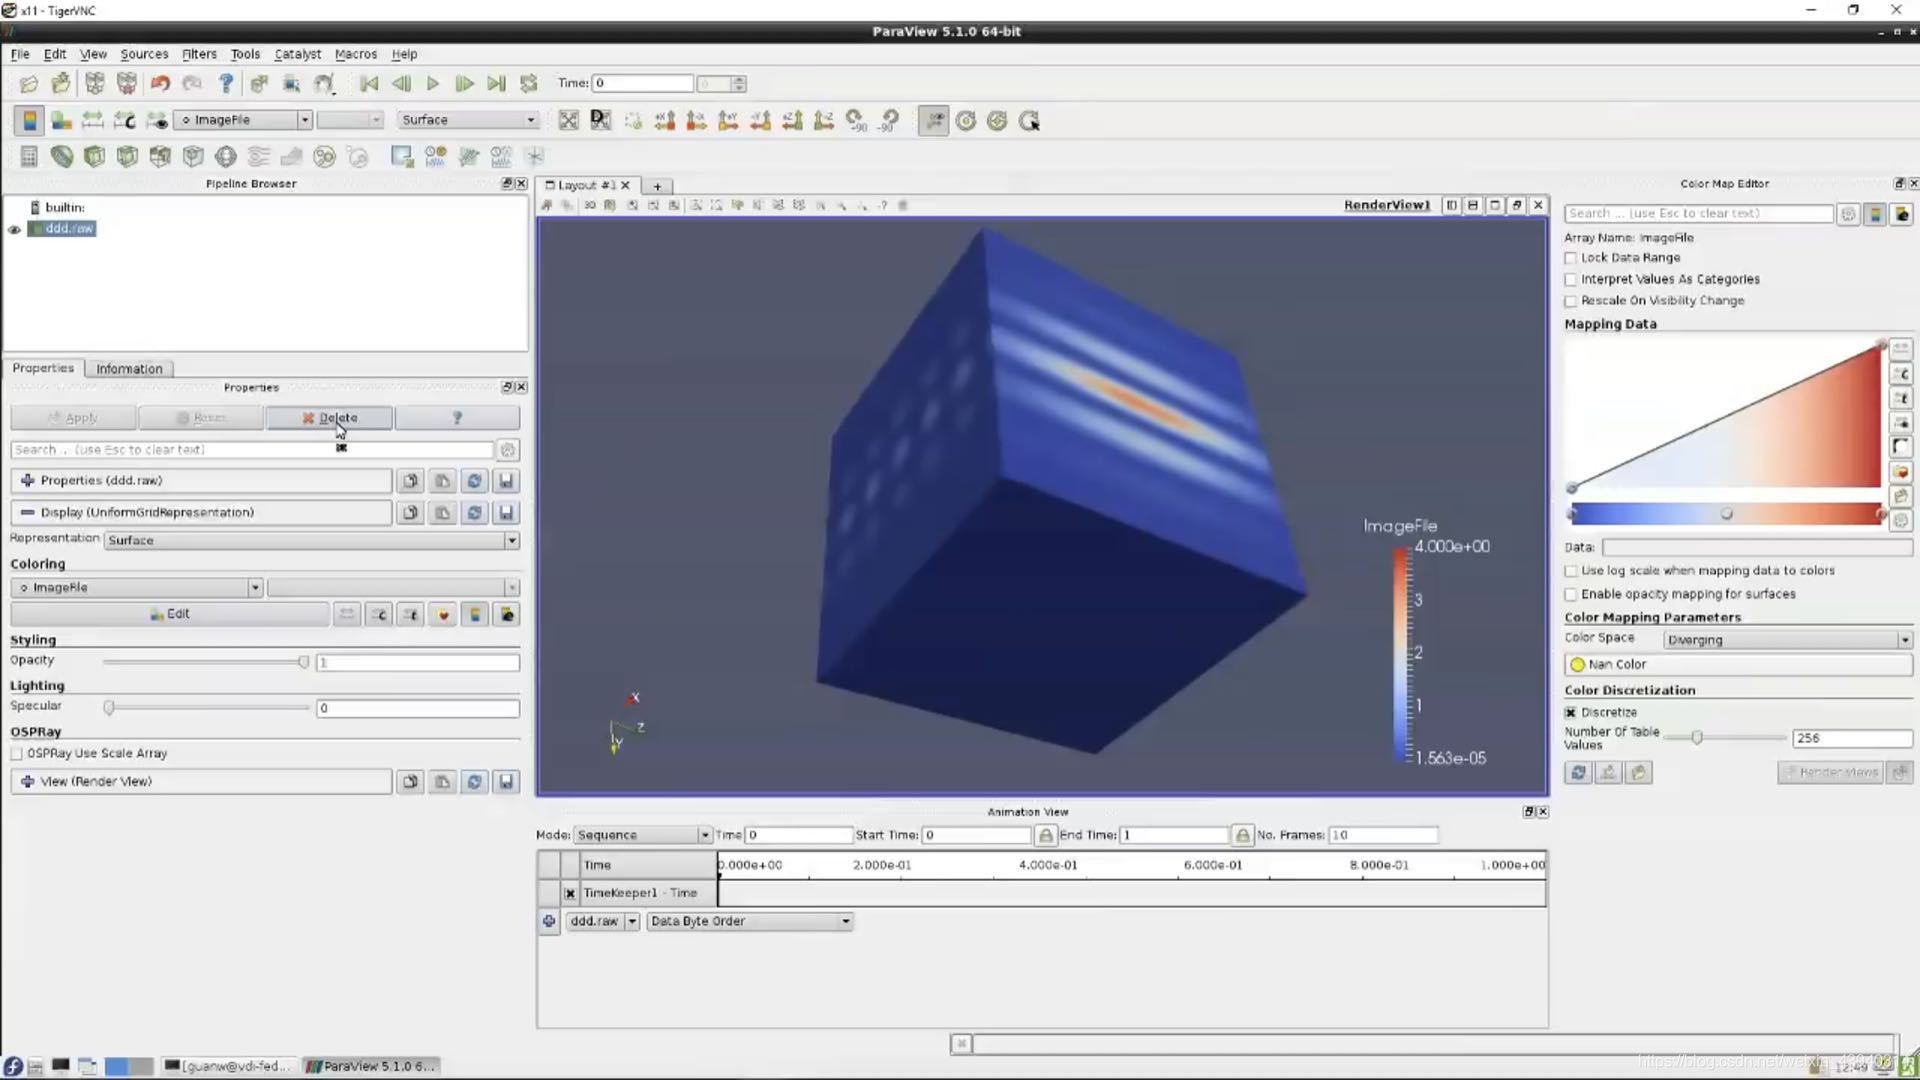
Task: Select the Layout #1 tab
Action: pyautogui.click(x=586, y=186)
